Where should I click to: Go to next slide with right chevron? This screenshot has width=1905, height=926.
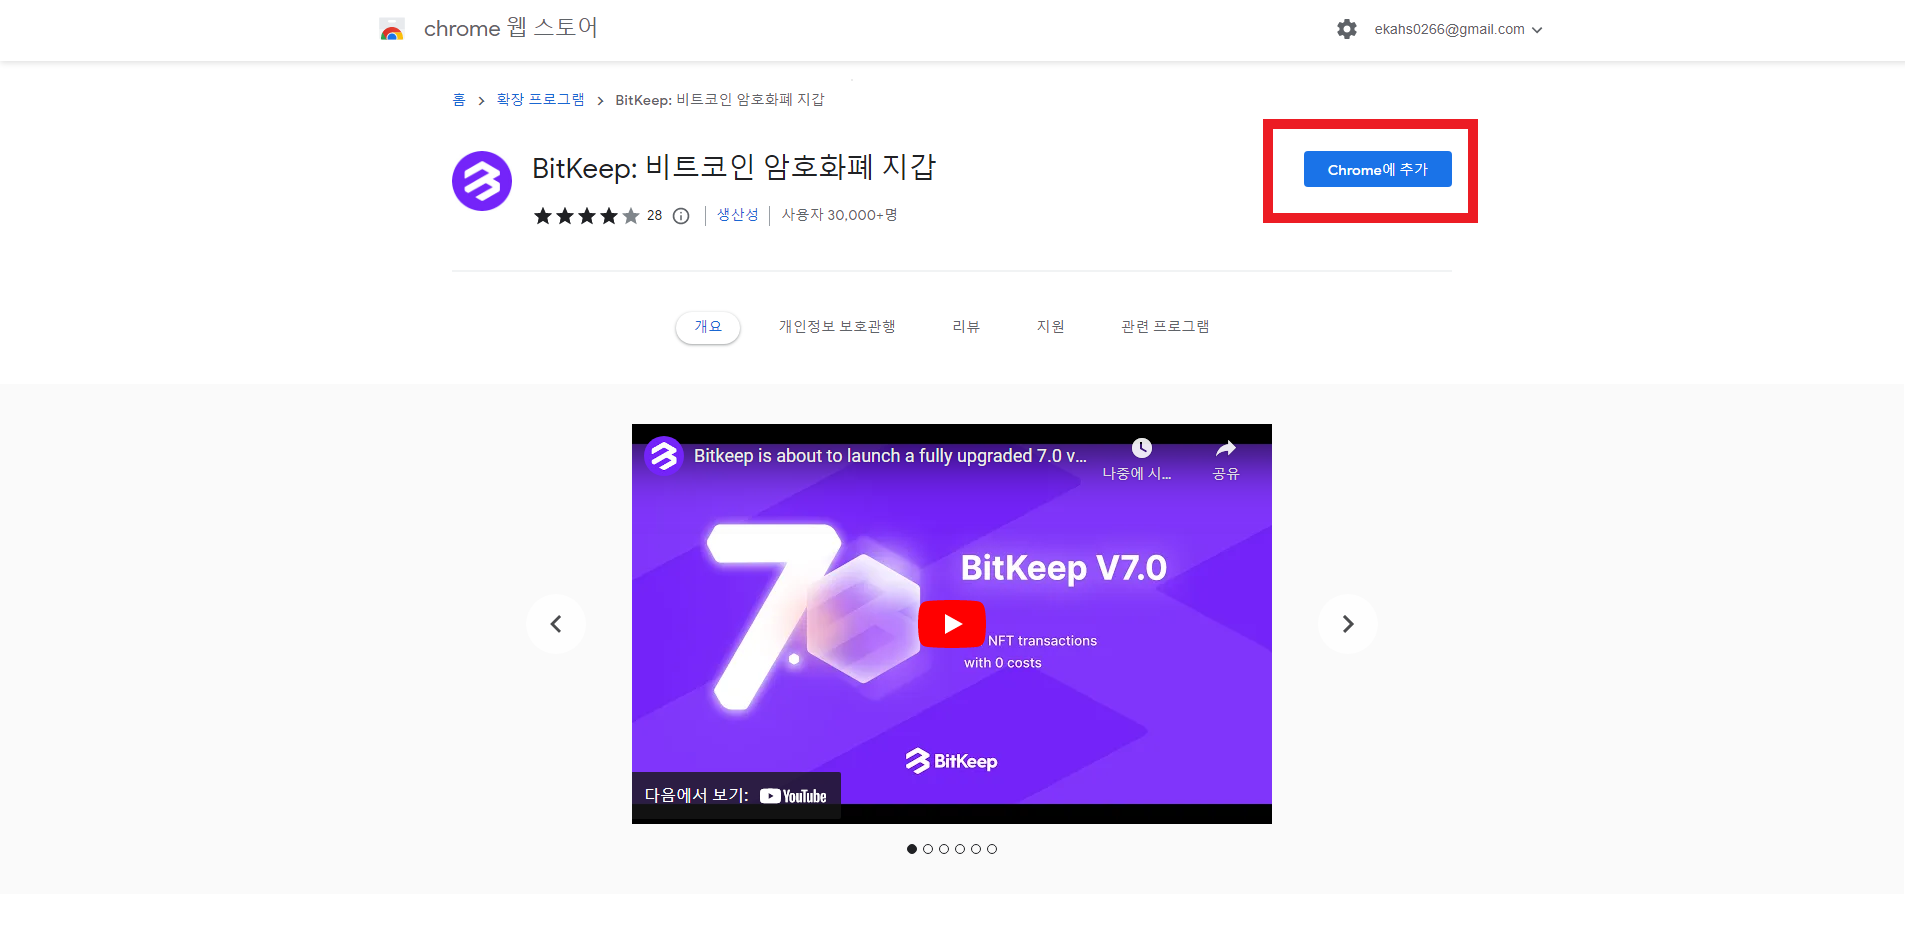1347,624
